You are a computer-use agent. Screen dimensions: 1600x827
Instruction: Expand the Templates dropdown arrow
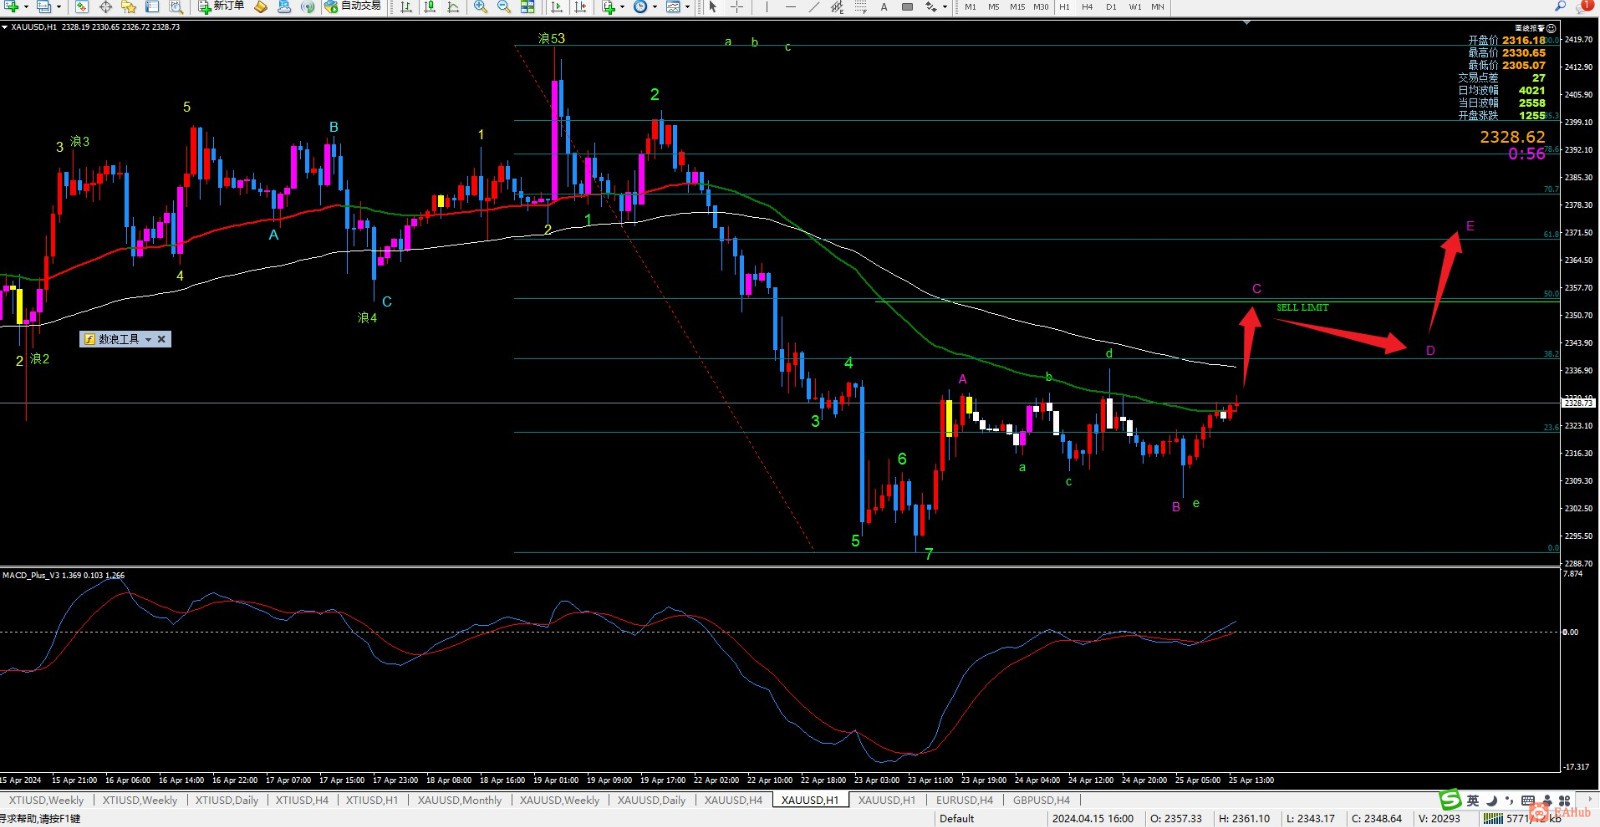click(x=688, y=7)
